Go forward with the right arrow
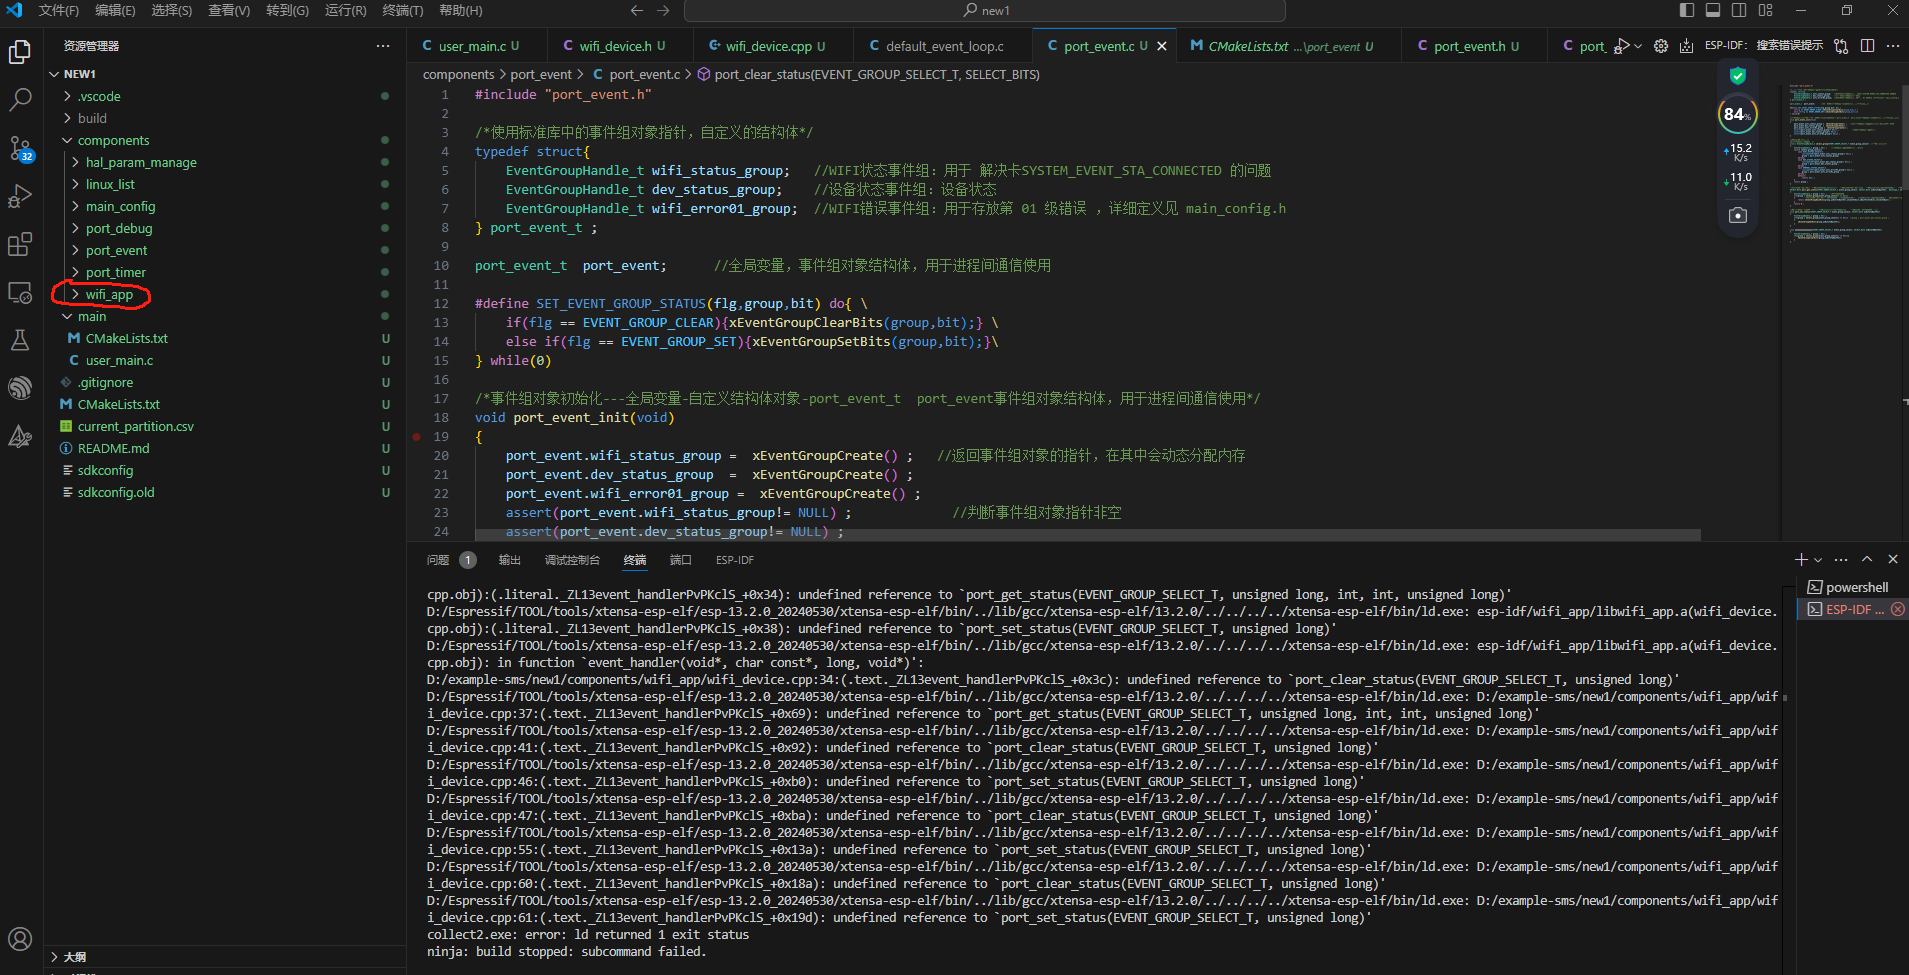 coord(663,10)
